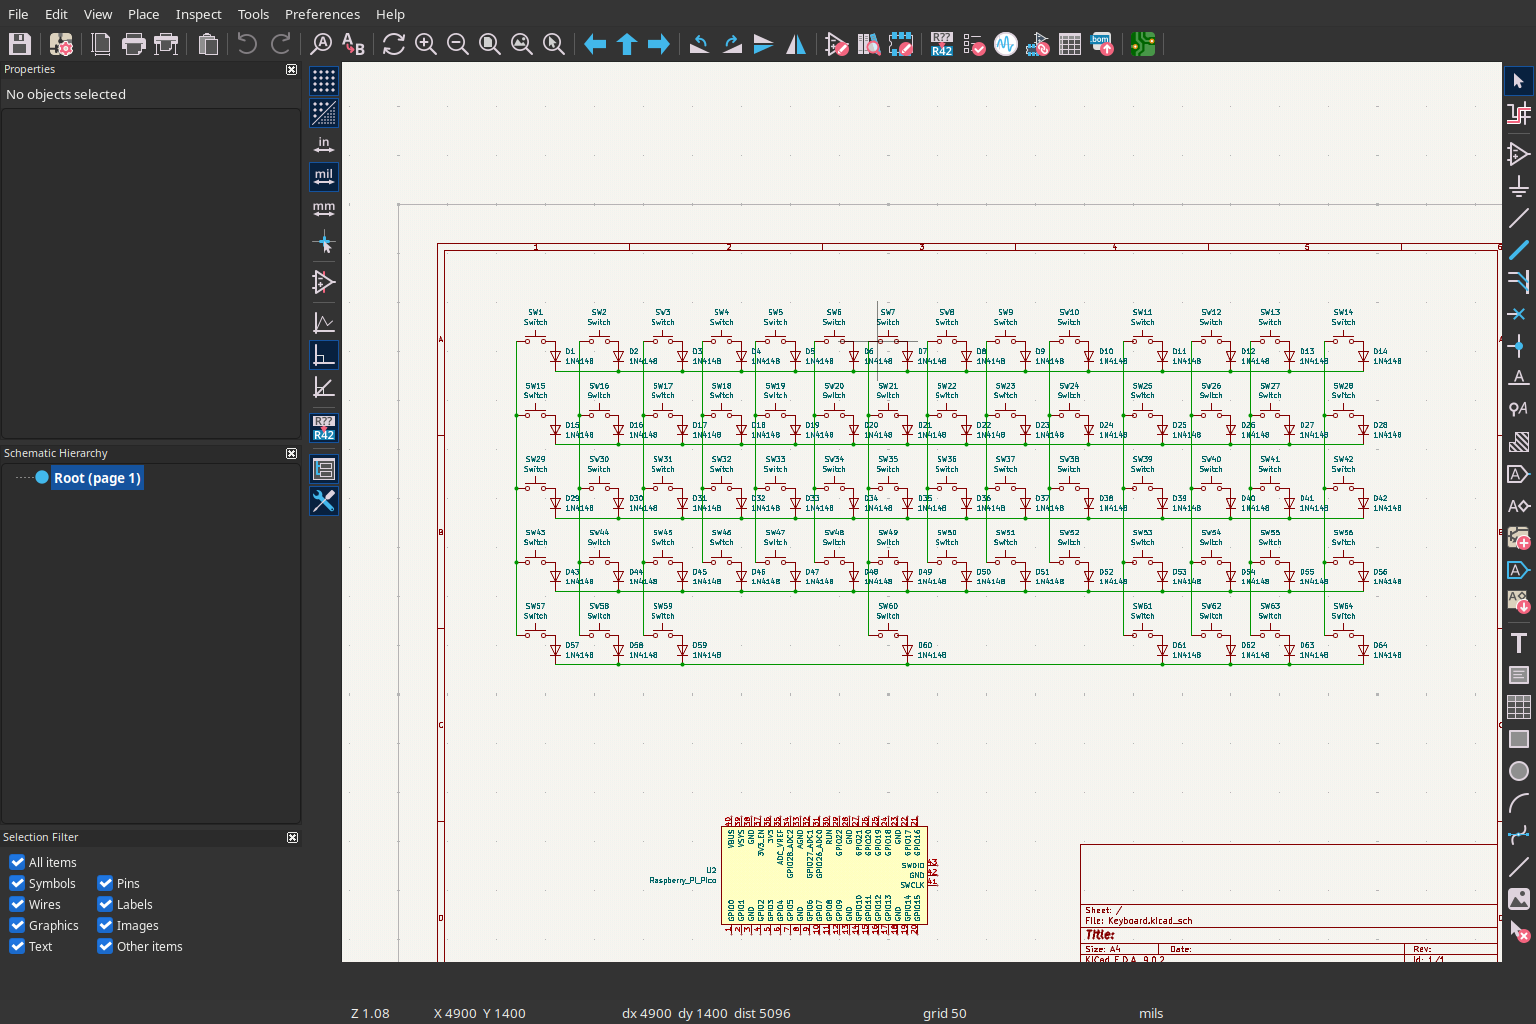Activate the Place Symbol tool
The height and width of the screenshot is (1024, 1536).
pyautogui.click(x=1519, y=154)
